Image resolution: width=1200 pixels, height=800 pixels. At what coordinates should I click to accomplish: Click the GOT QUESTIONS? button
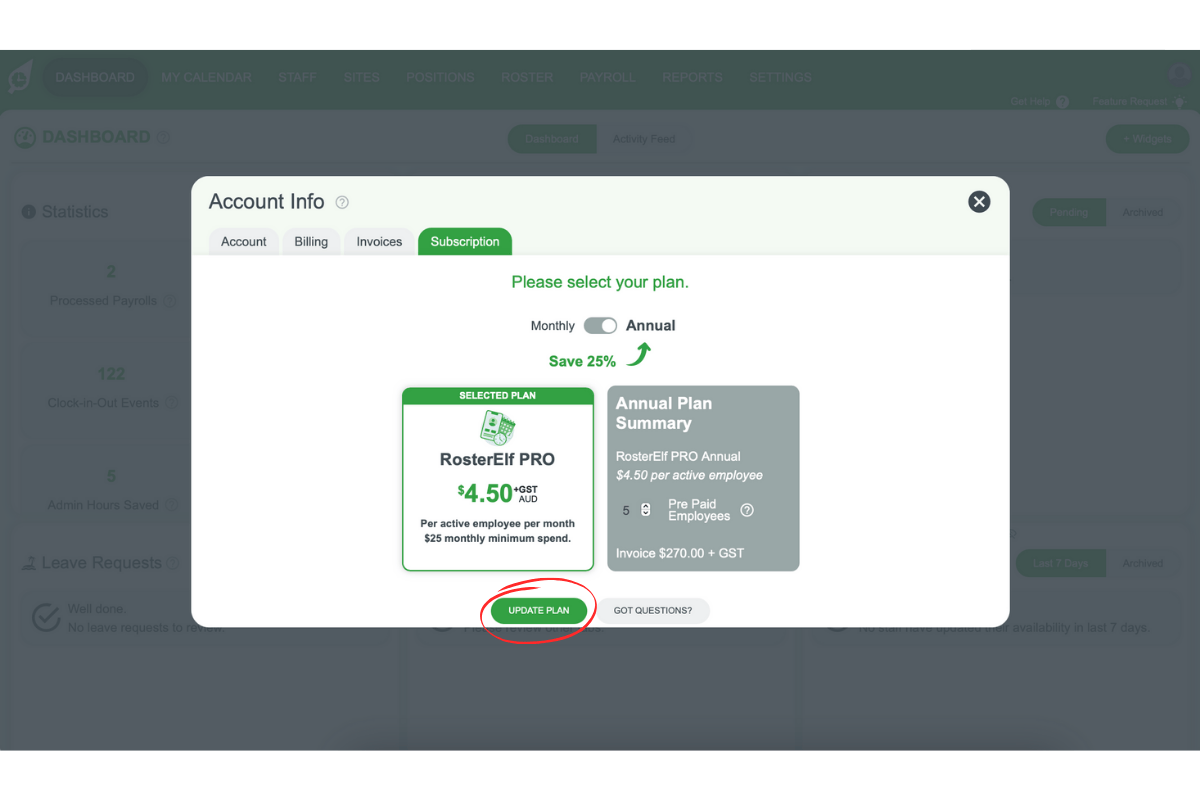click(653, 610)
